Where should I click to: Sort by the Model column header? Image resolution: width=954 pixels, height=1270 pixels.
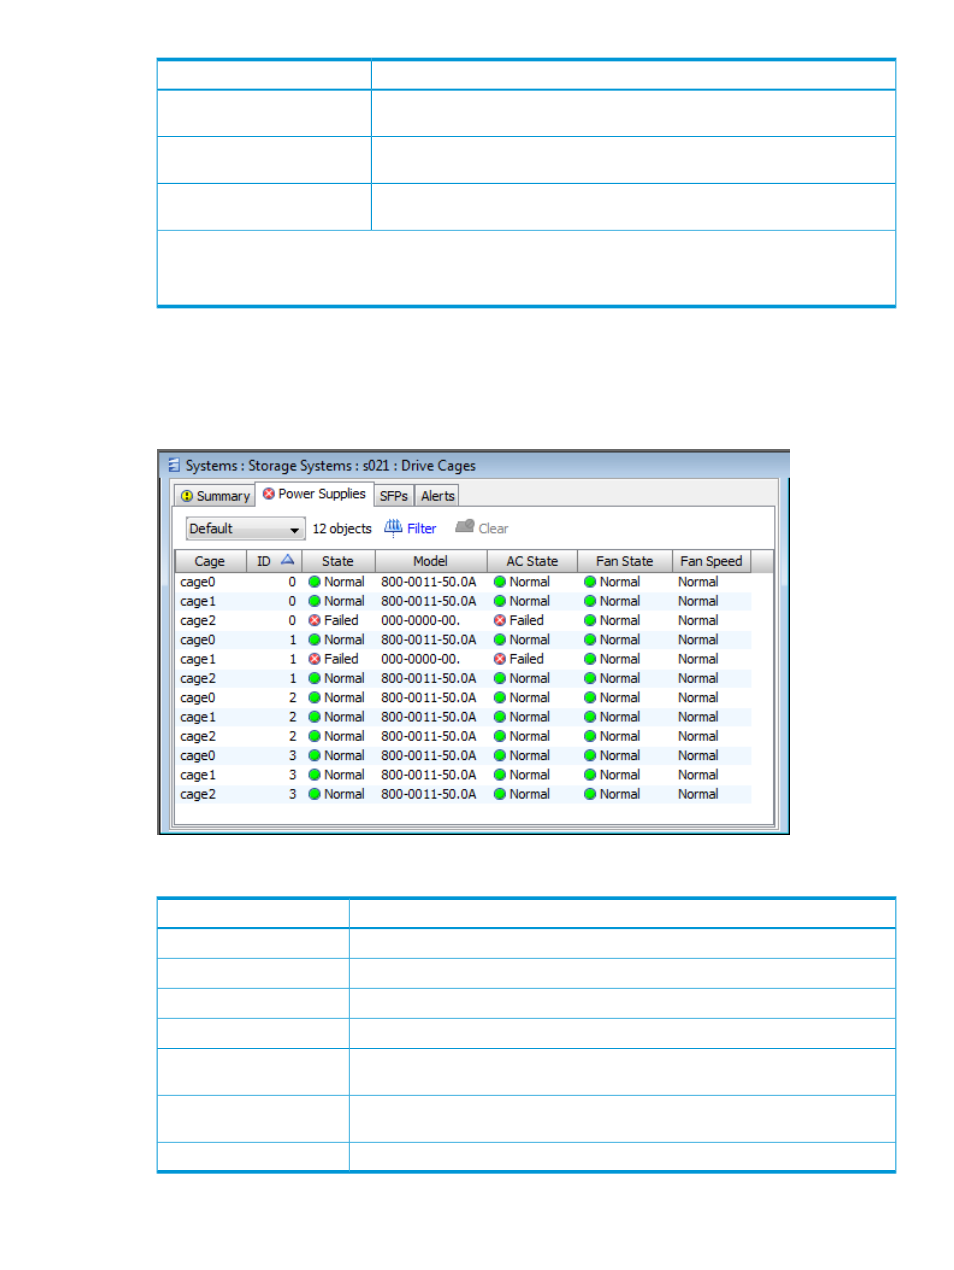click(x=431, y=561)
